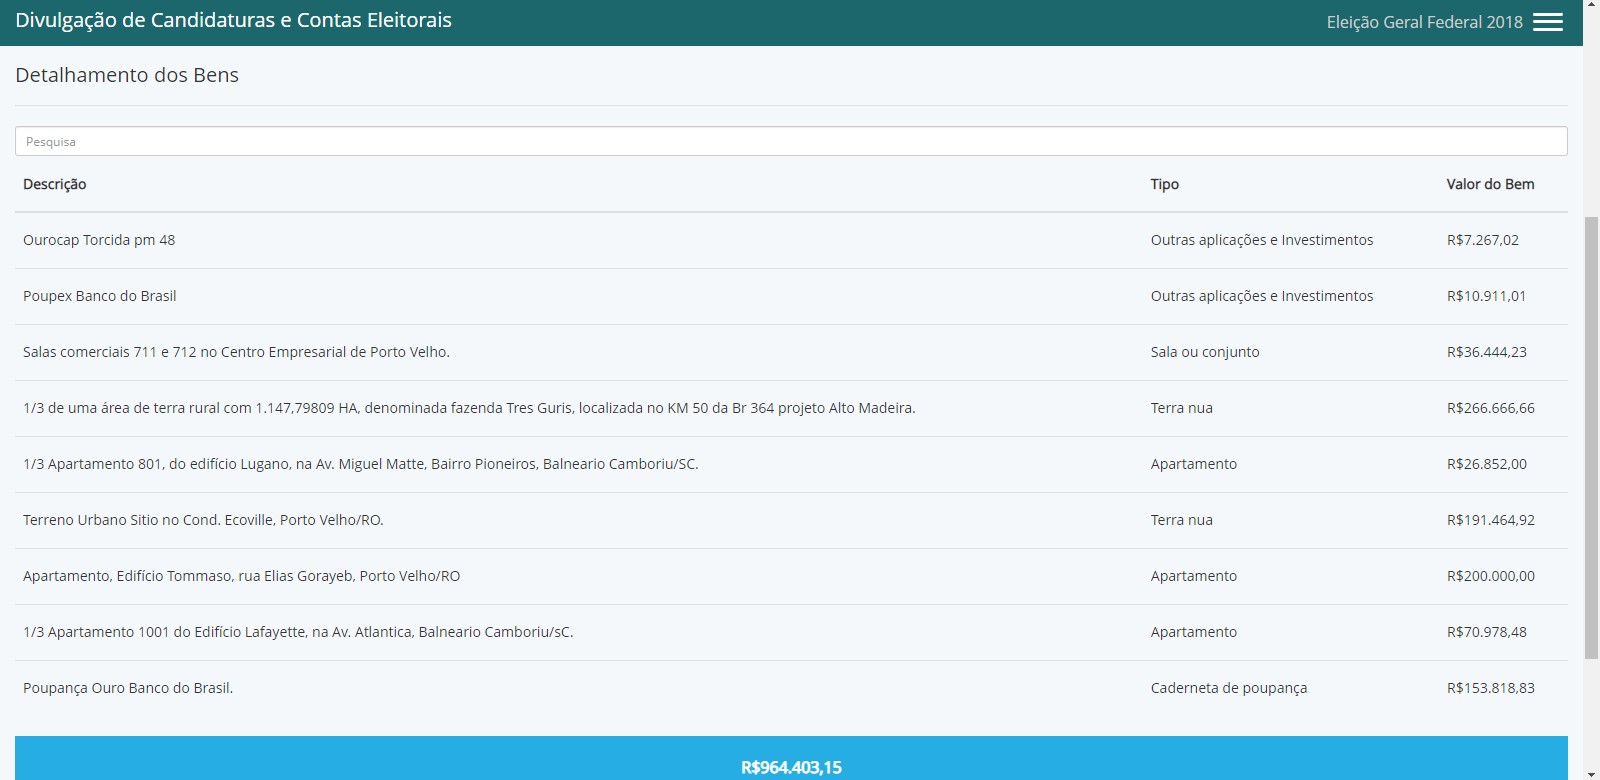Viewport: 1600px width, 780px height.
Task: Click the 'Salas comerciais 711 e 712' description
Action: pos(236,352)
